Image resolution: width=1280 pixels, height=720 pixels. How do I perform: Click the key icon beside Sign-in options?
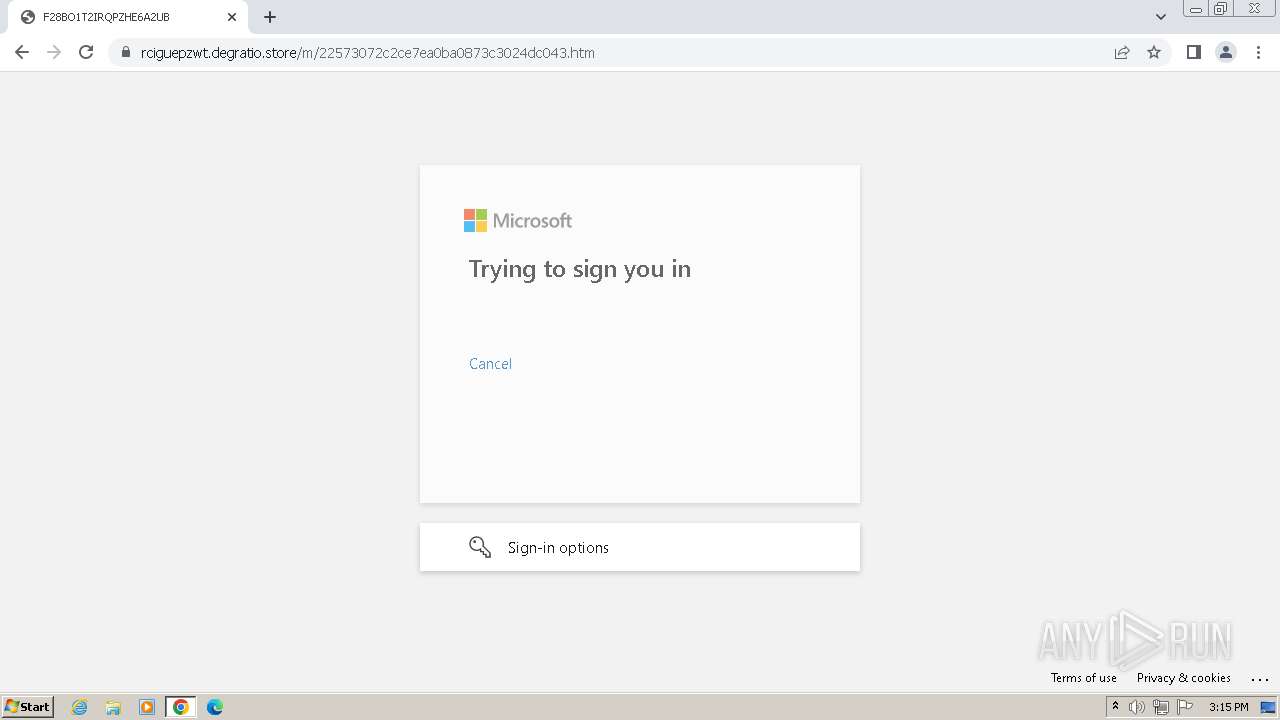point(480,547)
